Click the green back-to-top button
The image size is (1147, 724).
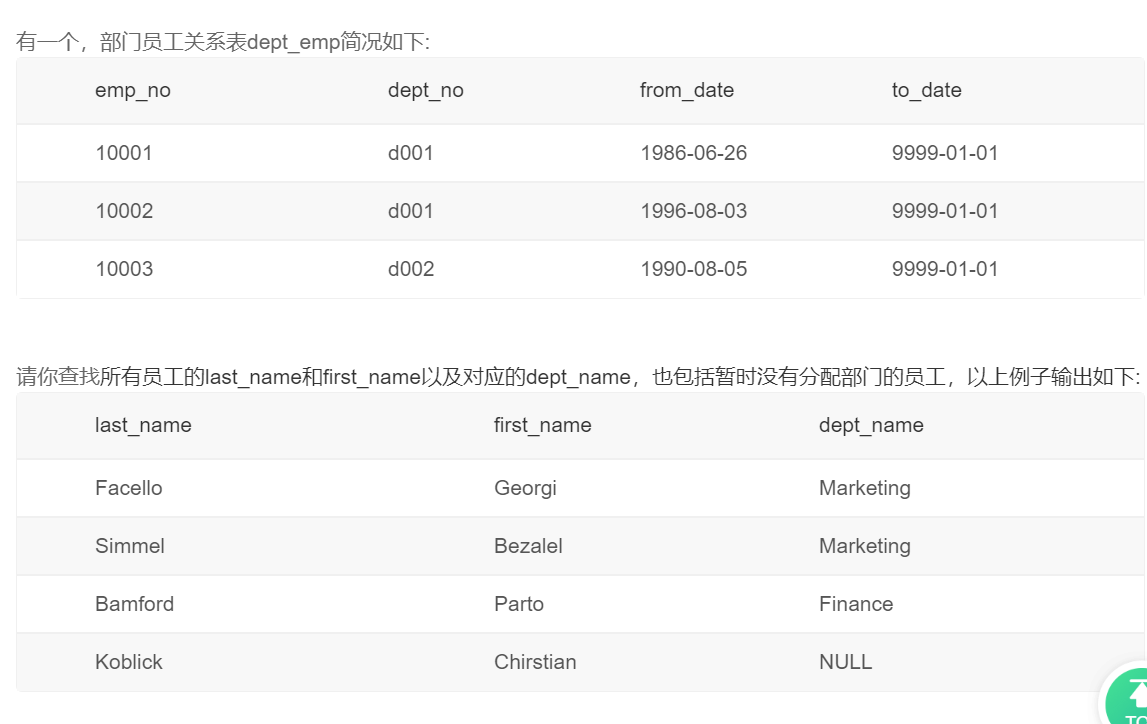click(x=1130, y=699)
